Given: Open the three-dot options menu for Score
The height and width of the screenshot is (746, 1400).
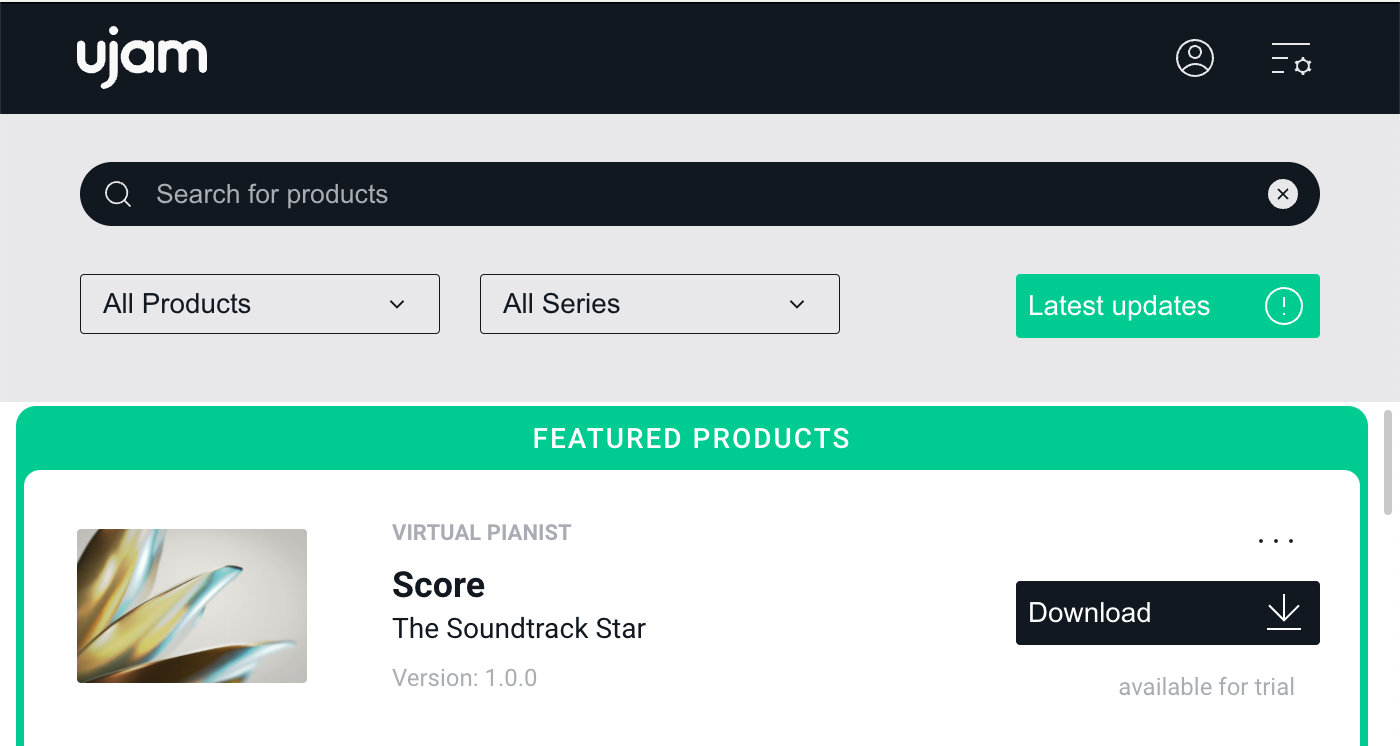Looking at the screenshot, I should tap(1276, 541).
